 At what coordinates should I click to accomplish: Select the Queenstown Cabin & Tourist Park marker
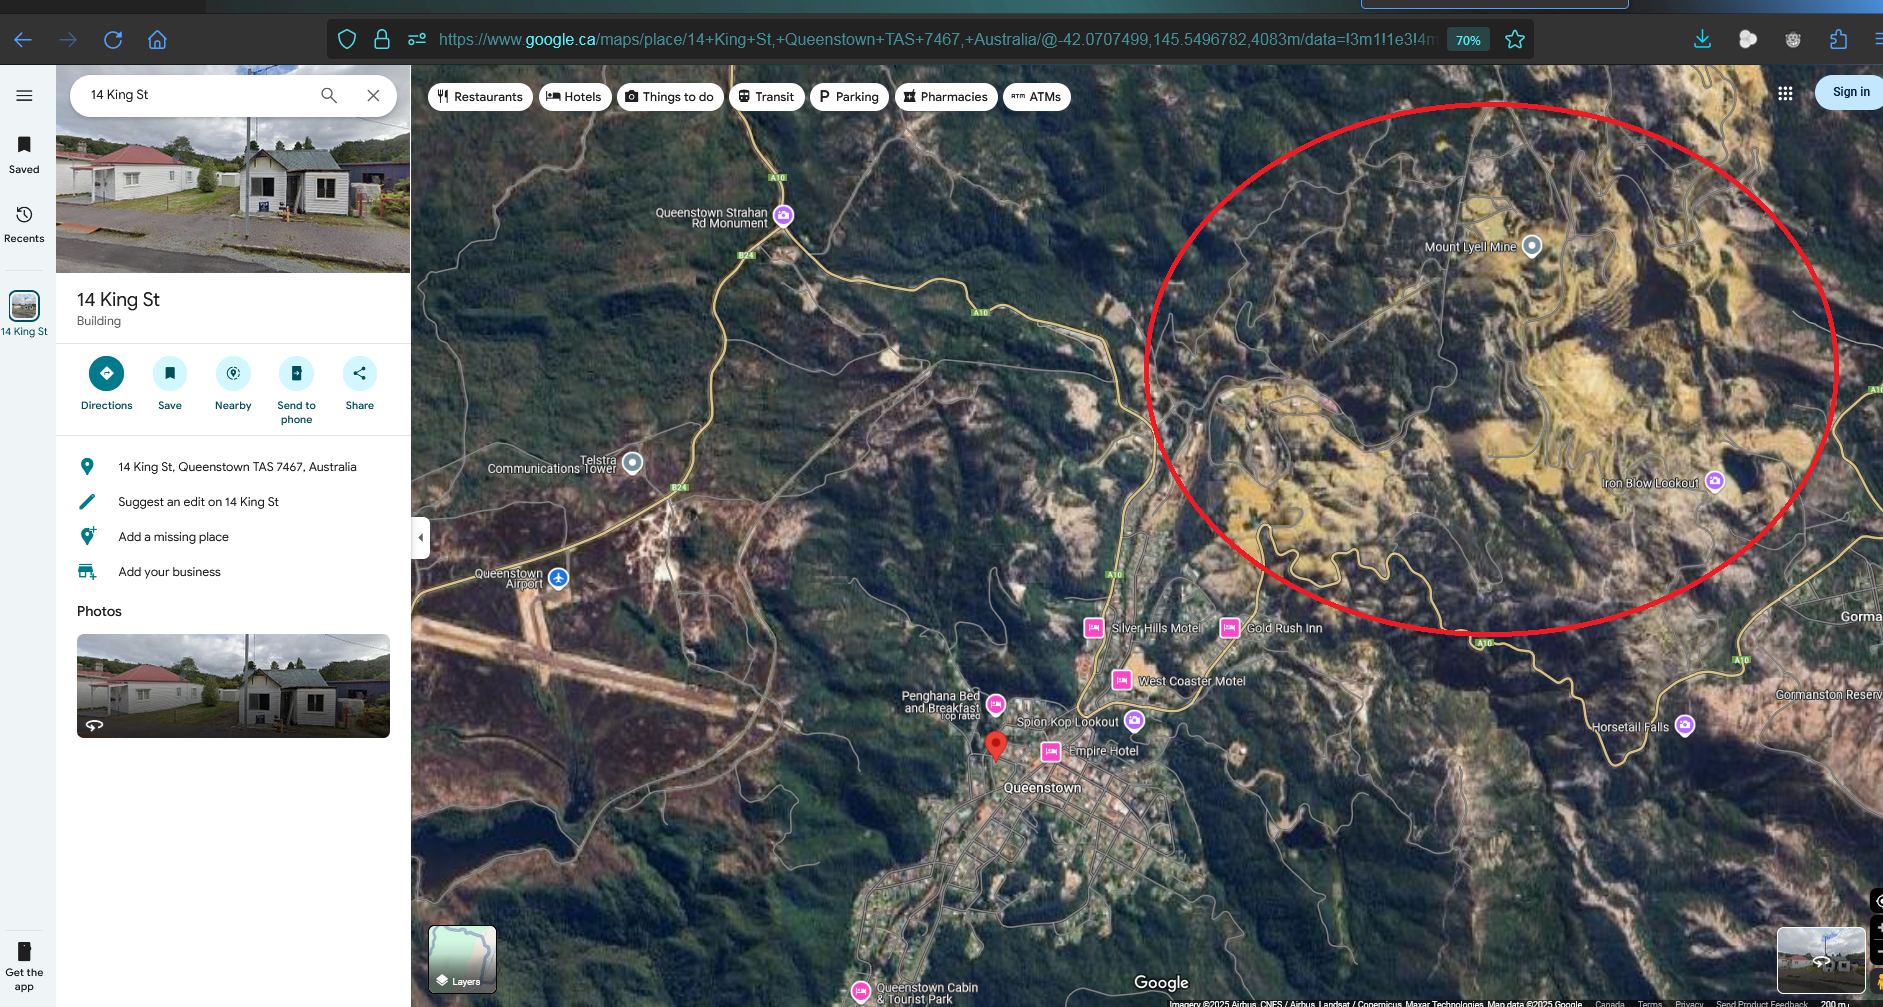(861, 991)
